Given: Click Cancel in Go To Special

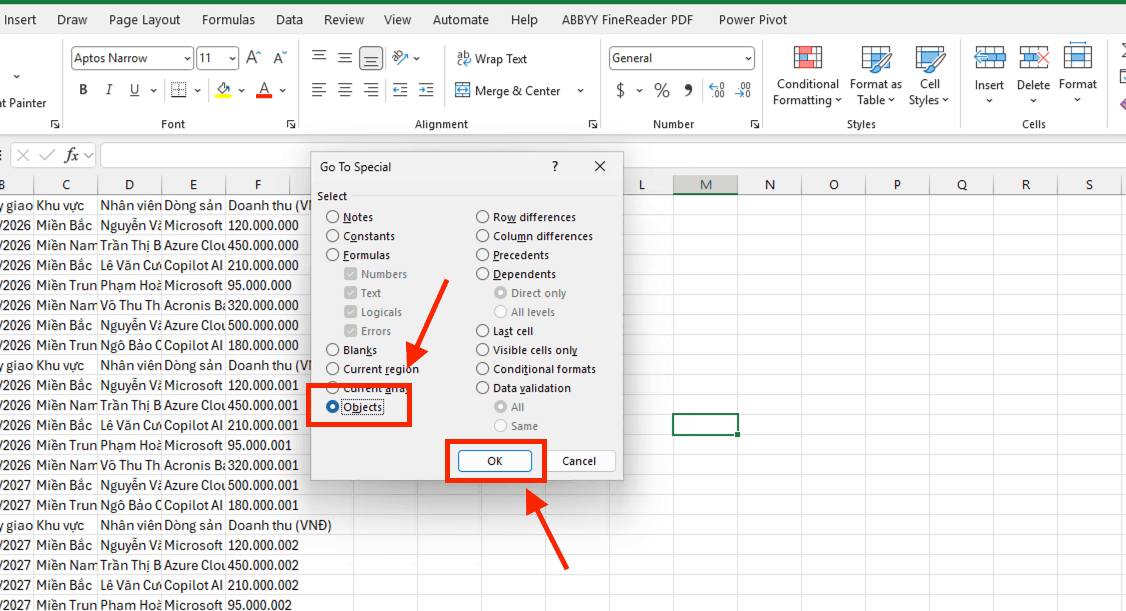Looking at the screenshot, I should click(x=579, y=461).
